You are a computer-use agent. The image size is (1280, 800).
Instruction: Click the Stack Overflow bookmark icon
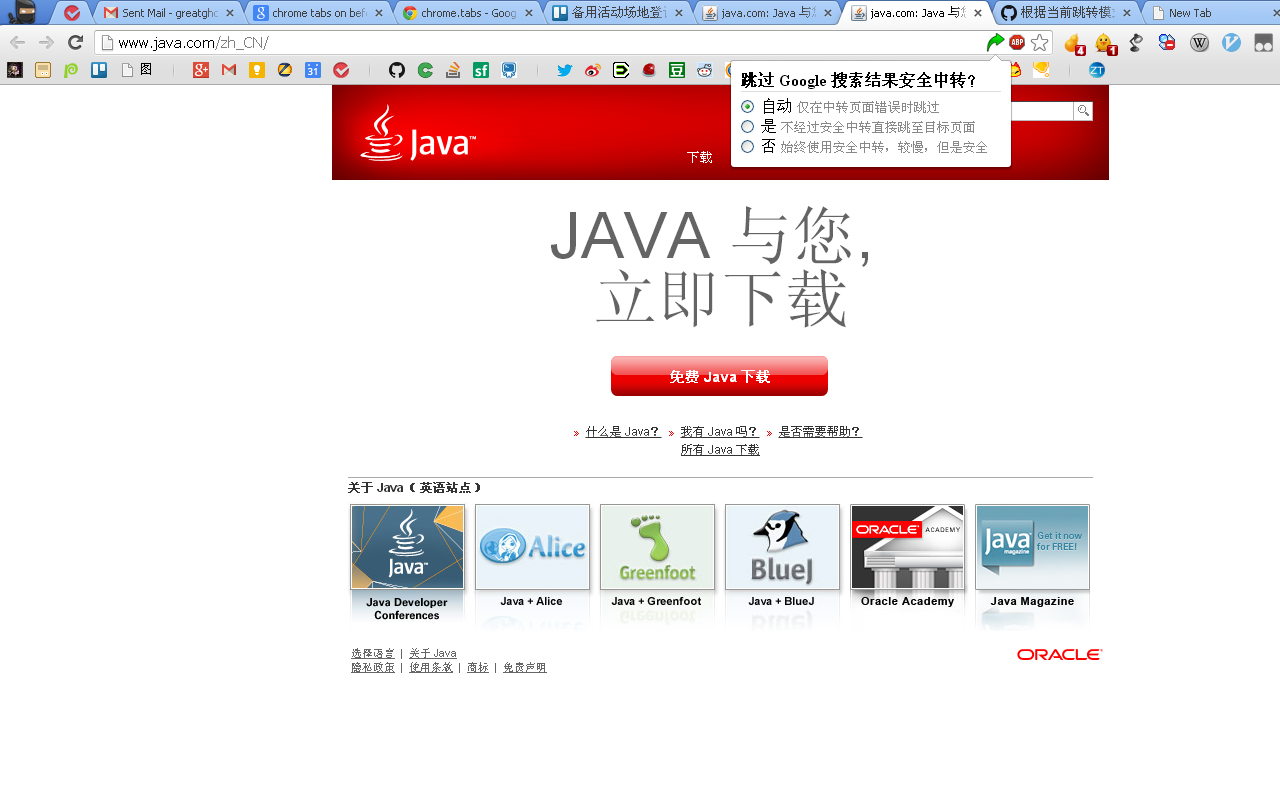tap(453, 70)
